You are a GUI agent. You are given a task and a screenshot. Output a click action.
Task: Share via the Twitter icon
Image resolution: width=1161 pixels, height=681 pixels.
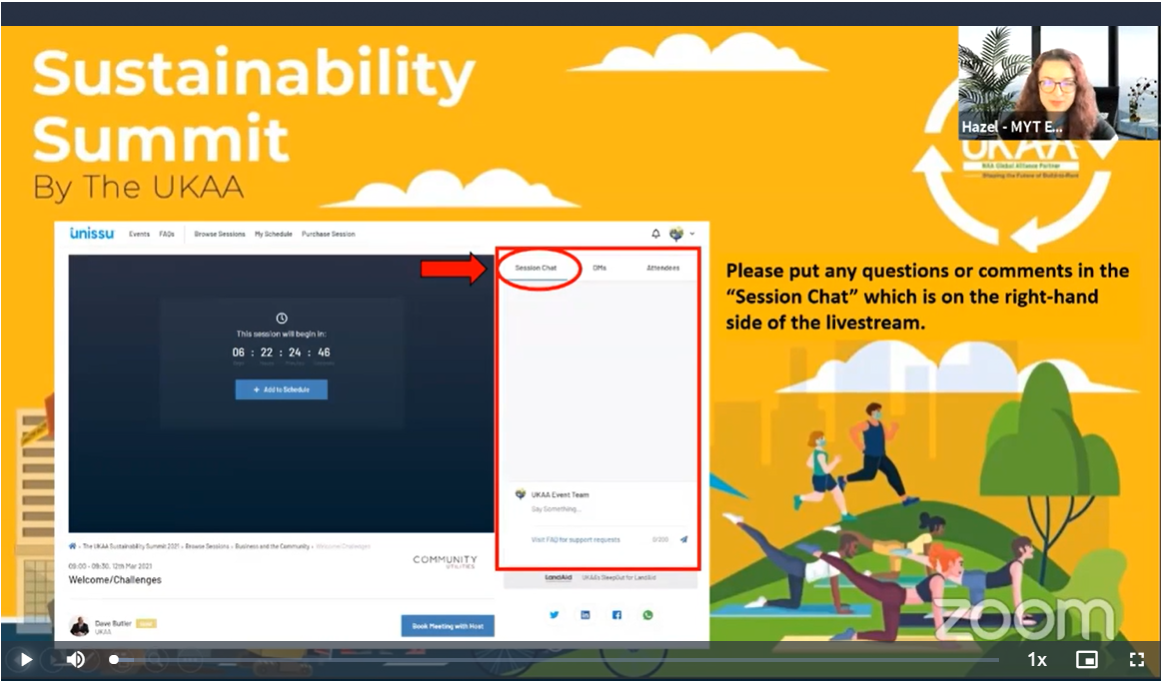coord(554,615)
